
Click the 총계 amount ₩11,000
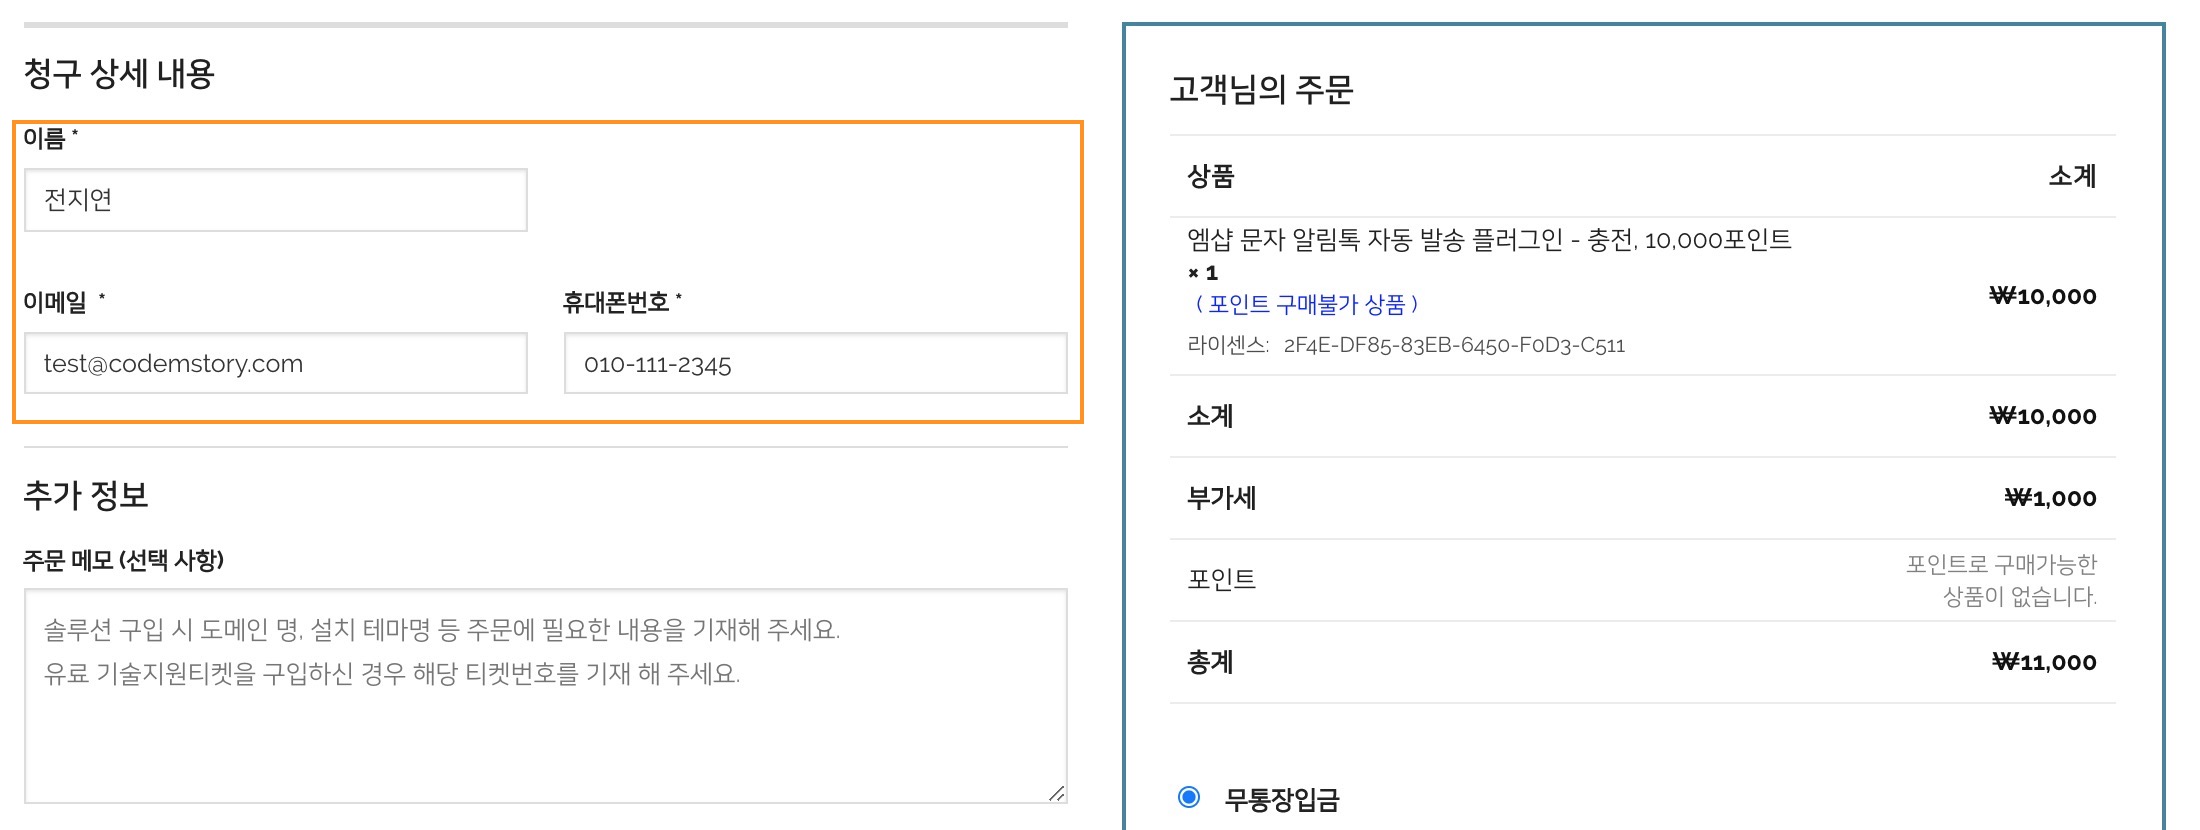click(2044, 662)
